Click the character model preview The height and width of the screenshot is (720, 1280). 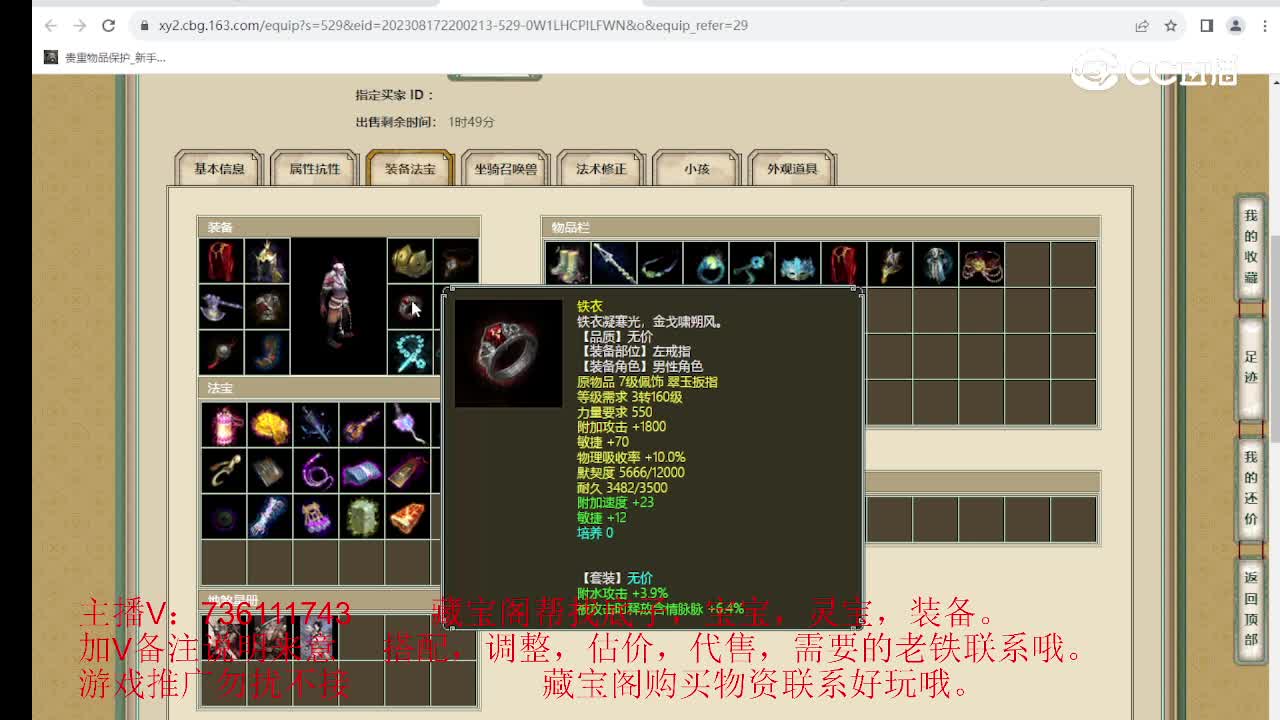(338, 306)
